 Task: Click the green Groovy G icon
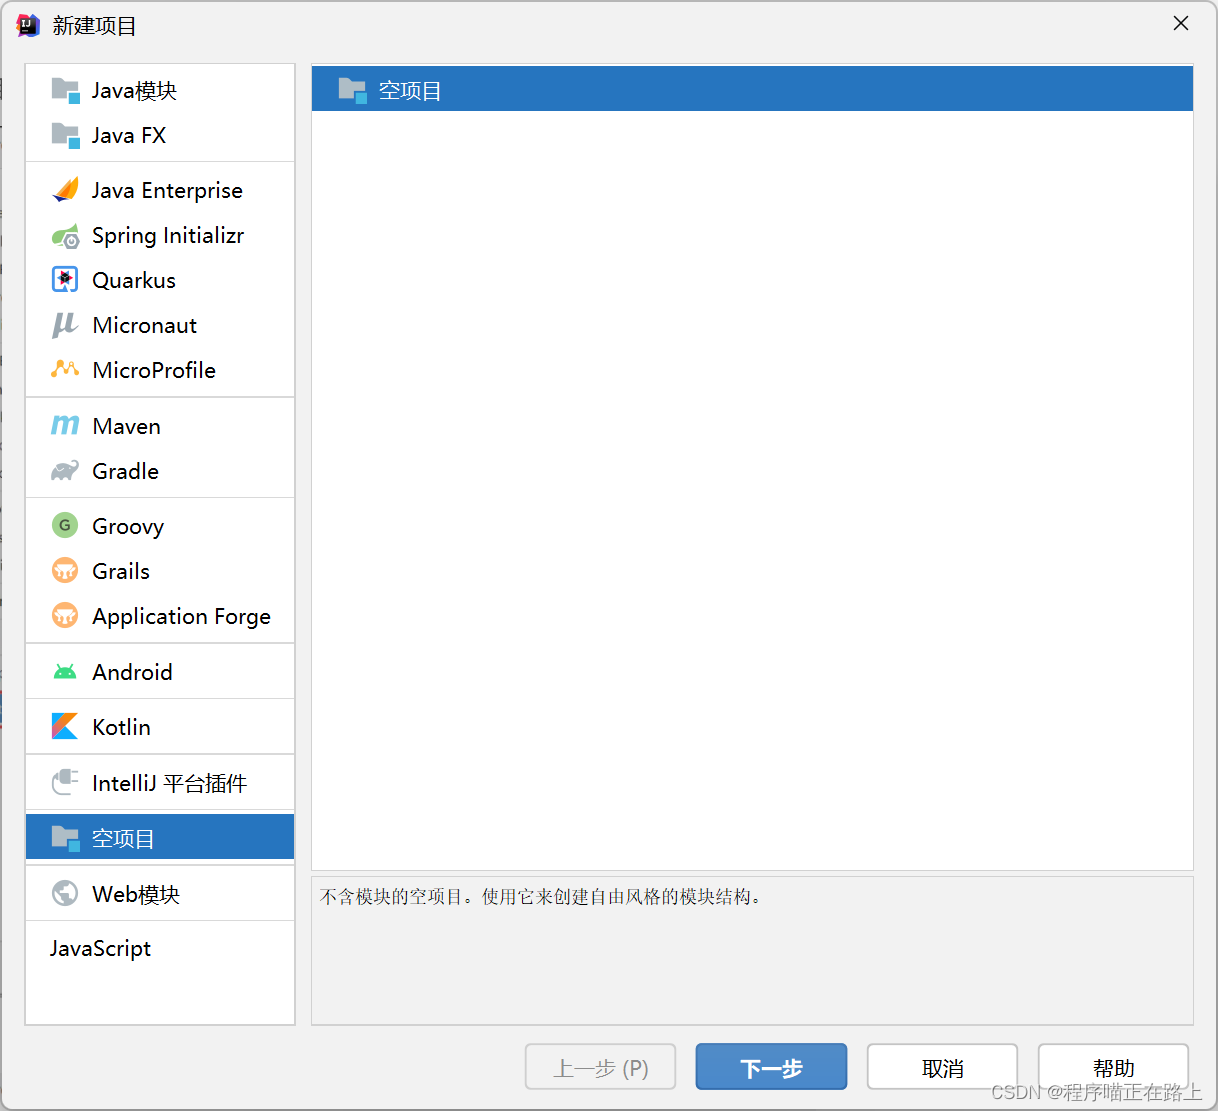(65, 525)
